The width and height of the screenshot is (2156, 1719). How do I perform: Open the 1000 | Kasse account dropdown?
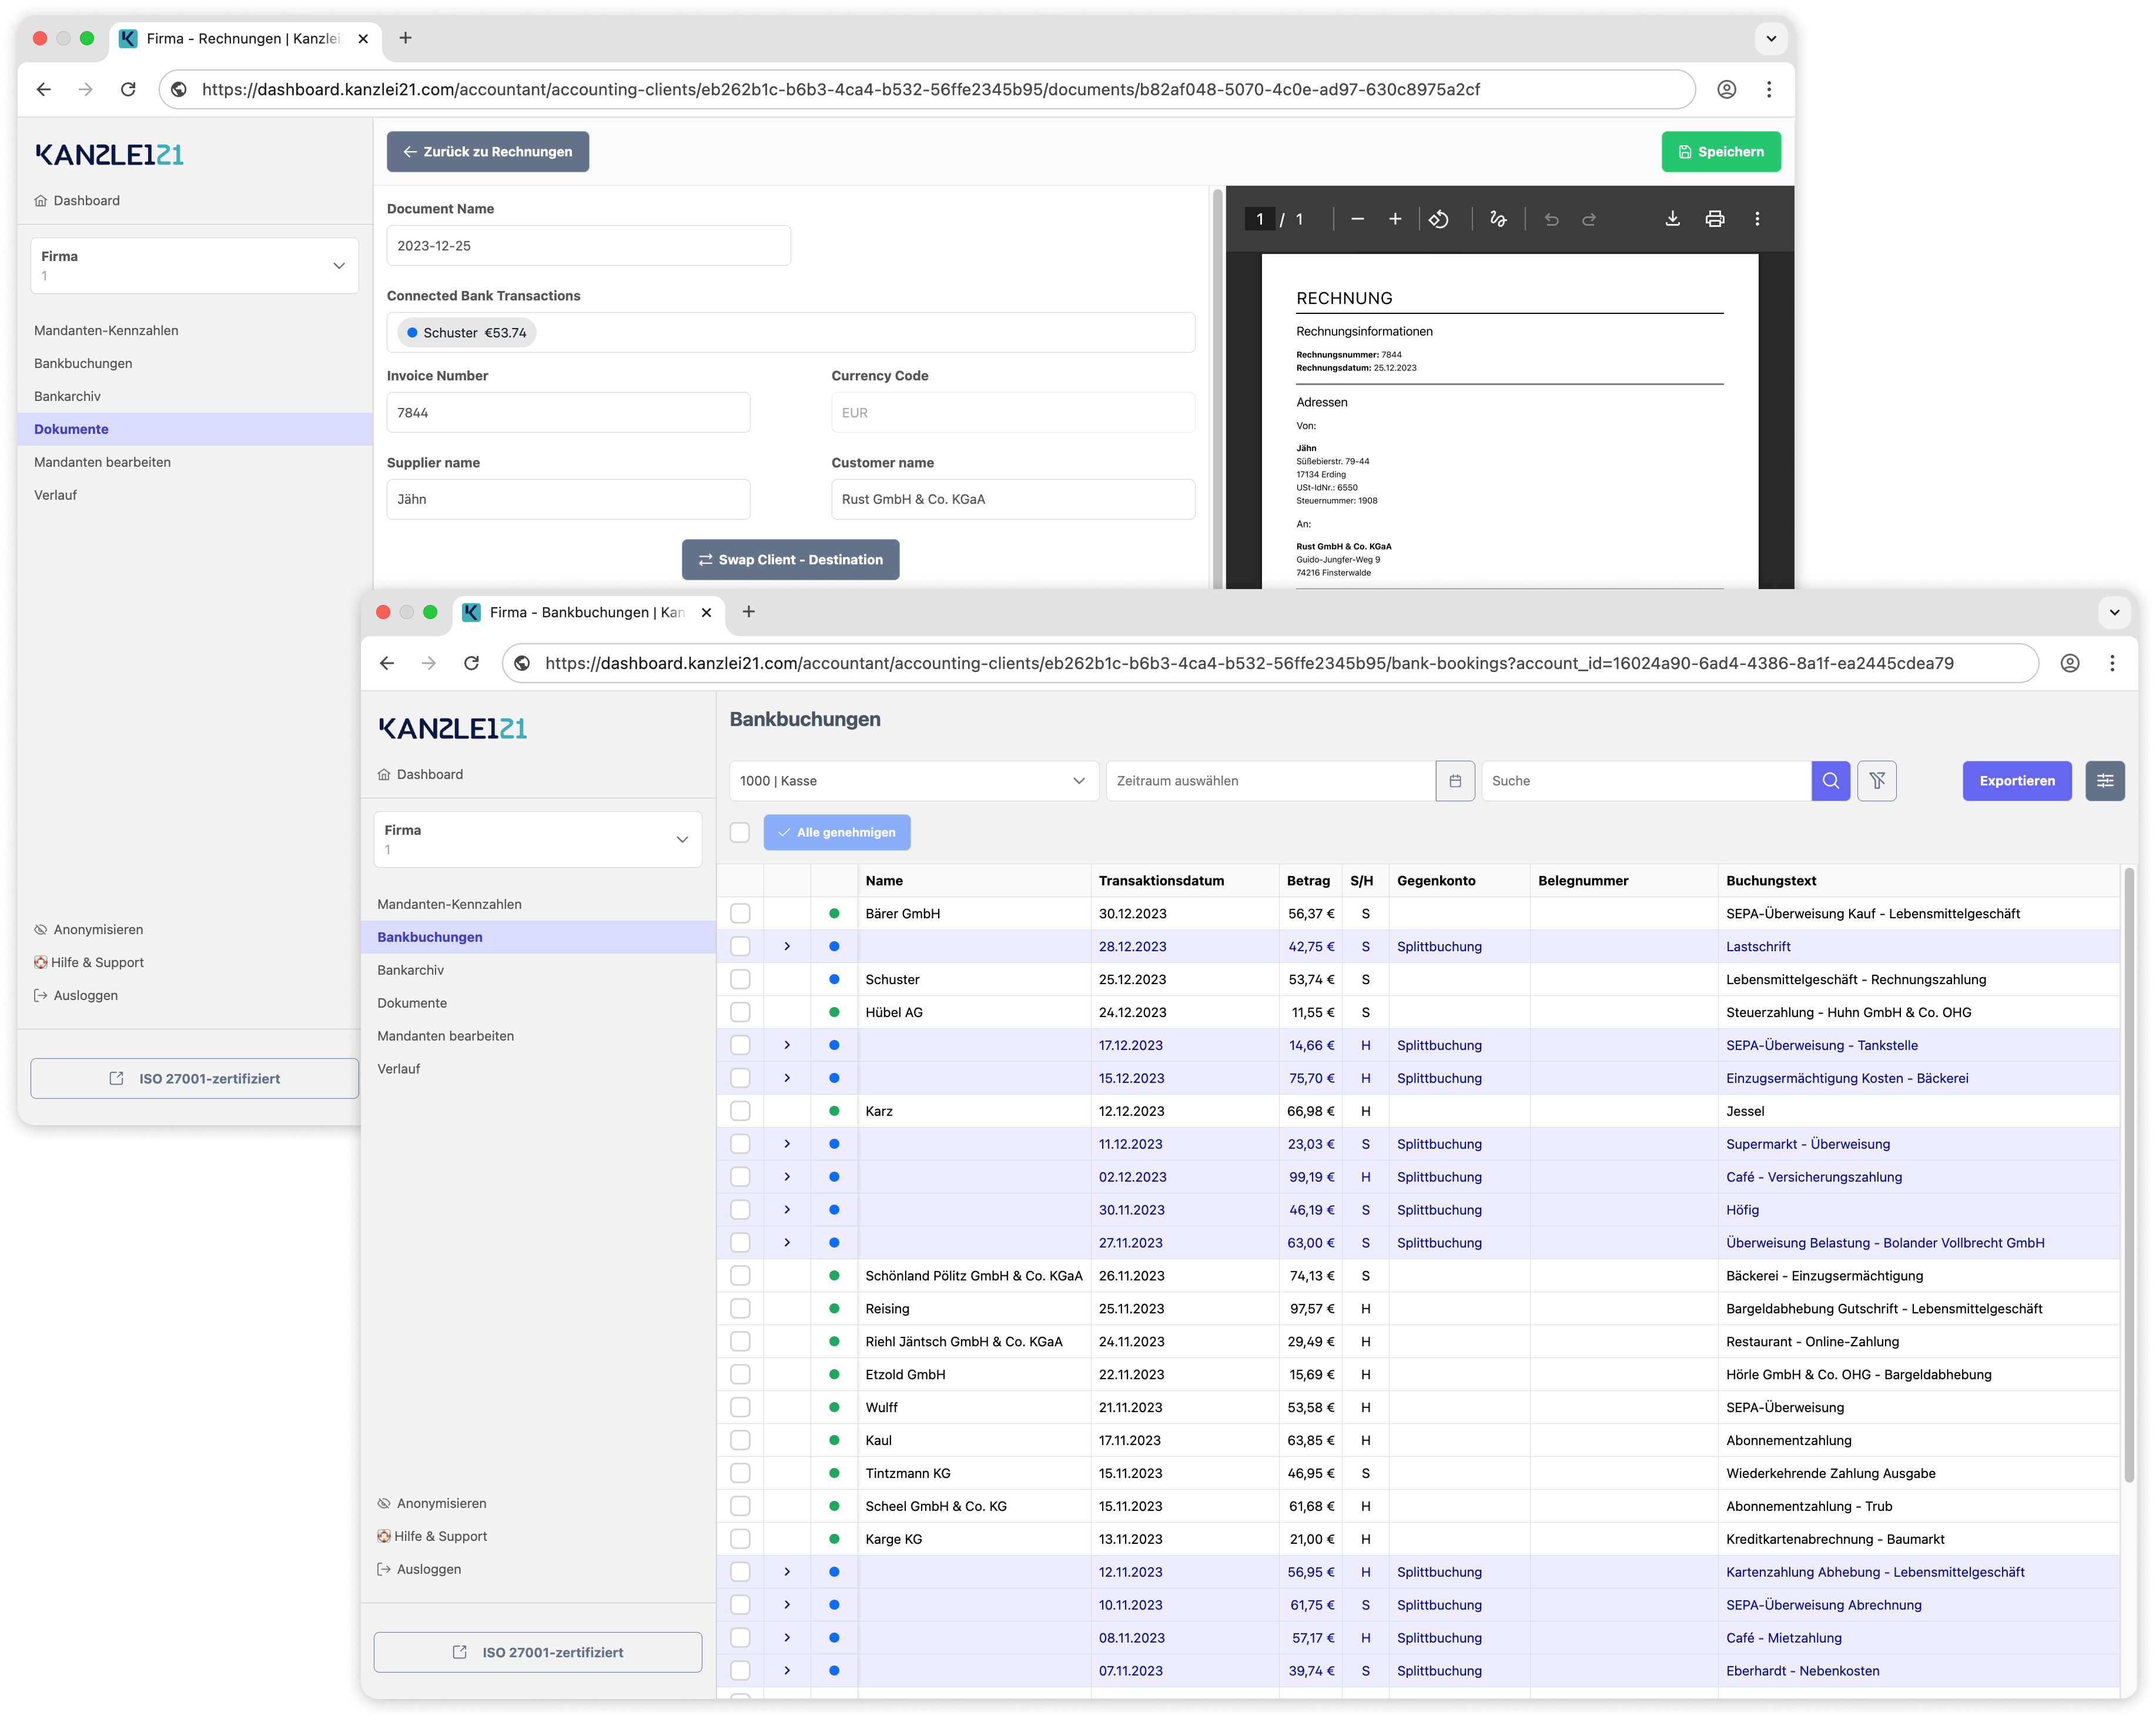[x=912, y=781]
